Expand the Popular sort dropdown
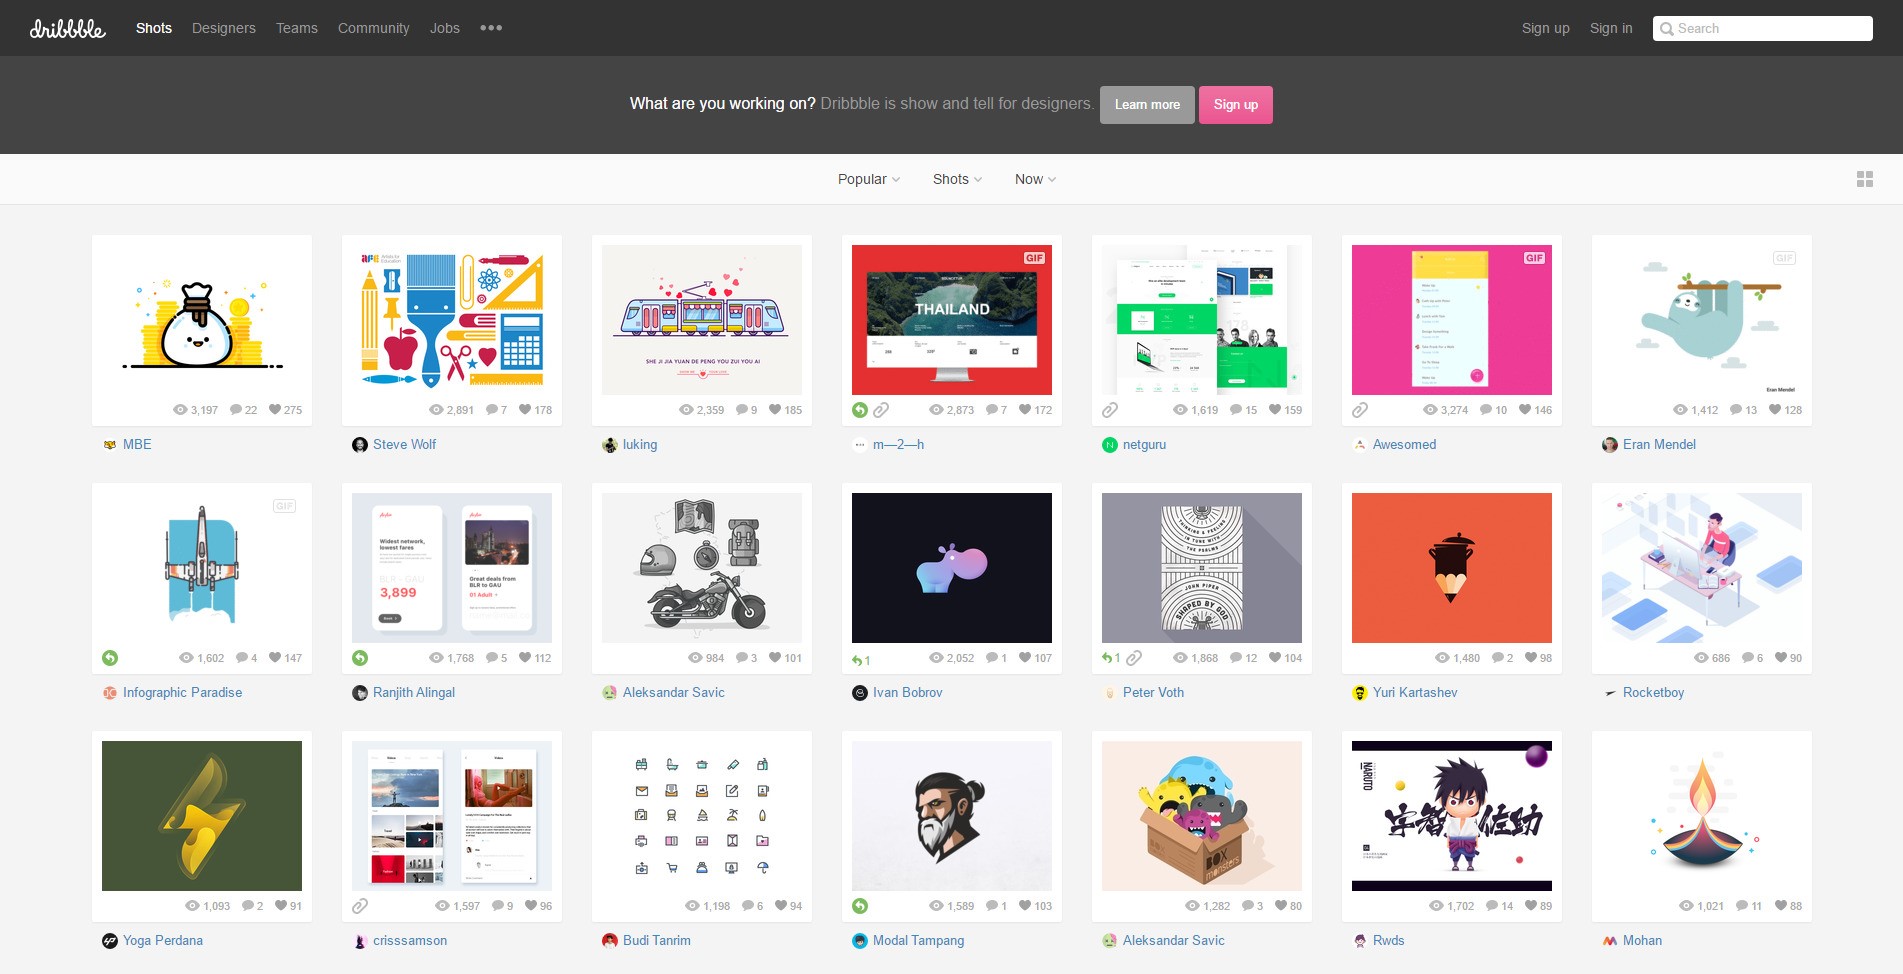Screen dimensions: 1903x974 pos(869,179)
